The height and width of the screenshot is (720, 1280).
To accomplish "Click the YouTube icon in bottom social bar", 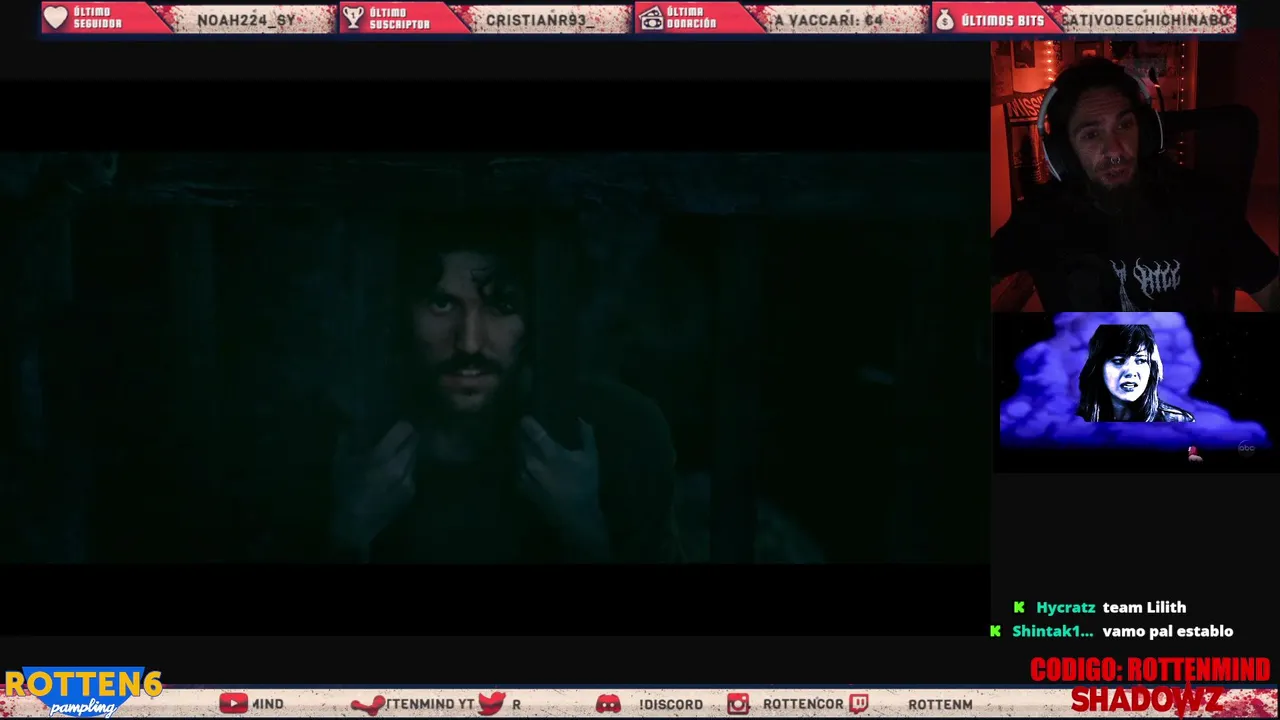I will (233, 704).
